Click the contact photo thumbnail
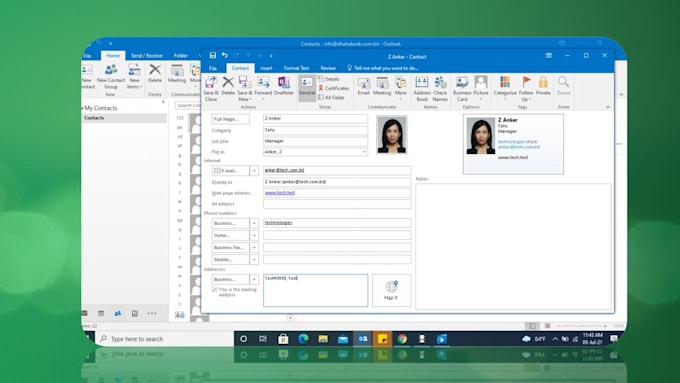 tap(392, 134)
